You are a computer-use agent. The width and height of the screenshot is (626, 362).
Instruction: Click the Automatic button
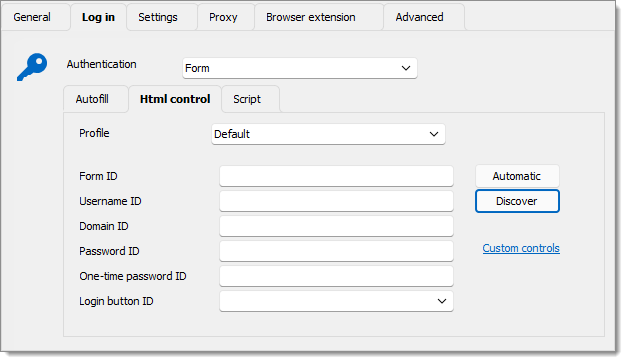coord(517,176)
